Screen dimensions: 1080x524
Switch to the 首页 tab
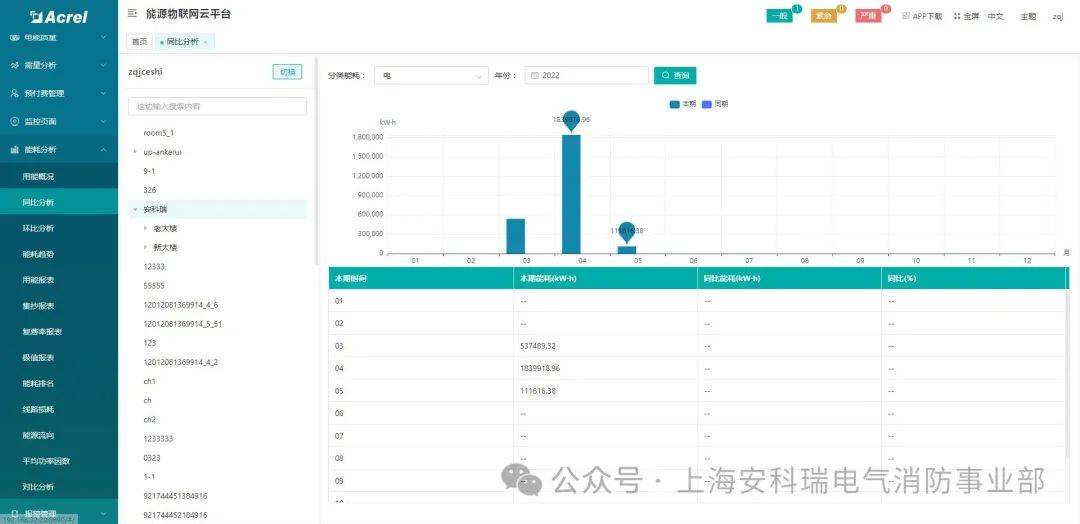tap(139, 42)
